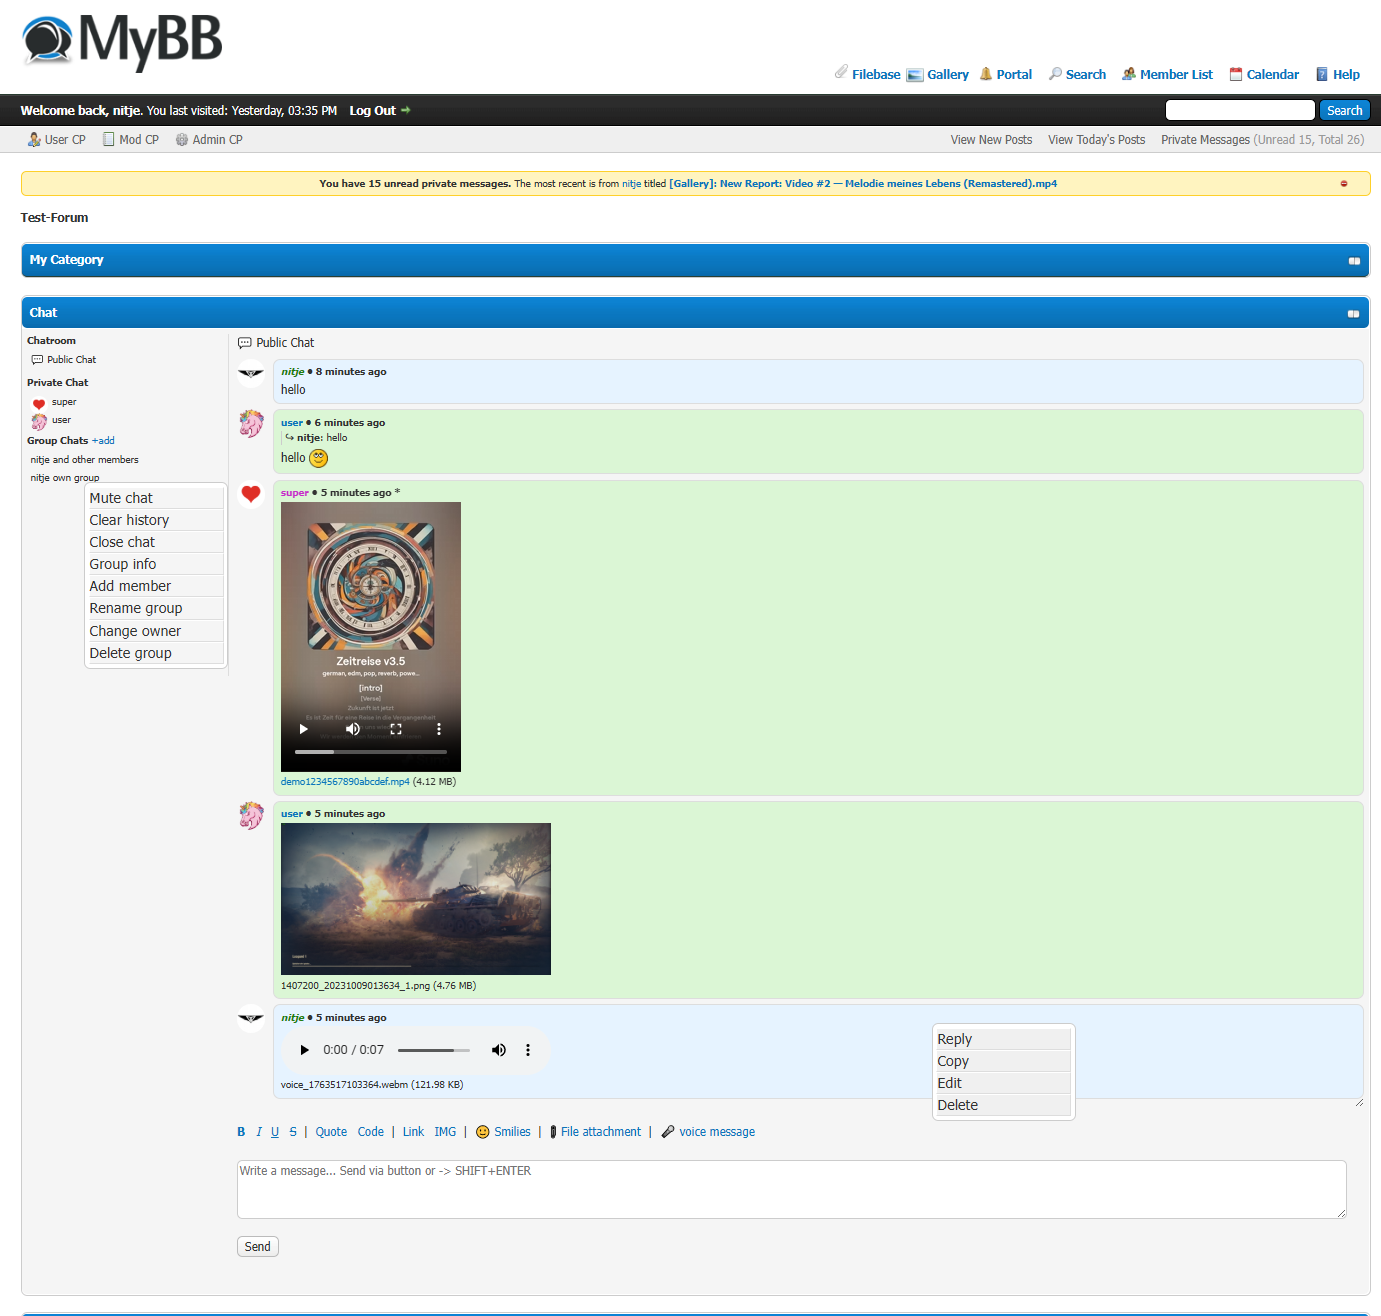Play the voice message audio
This screenshot has height=1316, width=1381.
tap(305, 1050)
